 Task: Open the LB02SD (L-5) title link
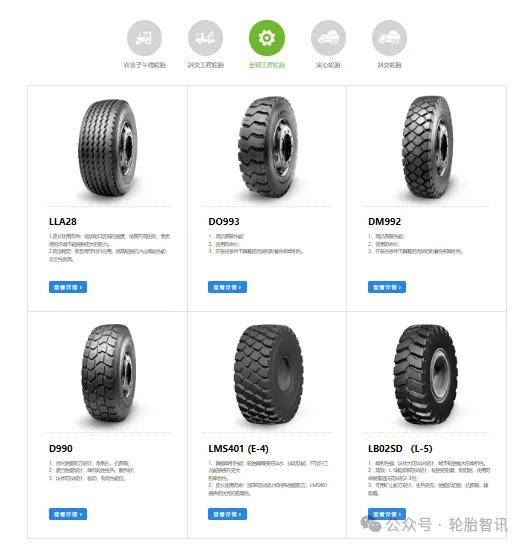coord(400,448)
